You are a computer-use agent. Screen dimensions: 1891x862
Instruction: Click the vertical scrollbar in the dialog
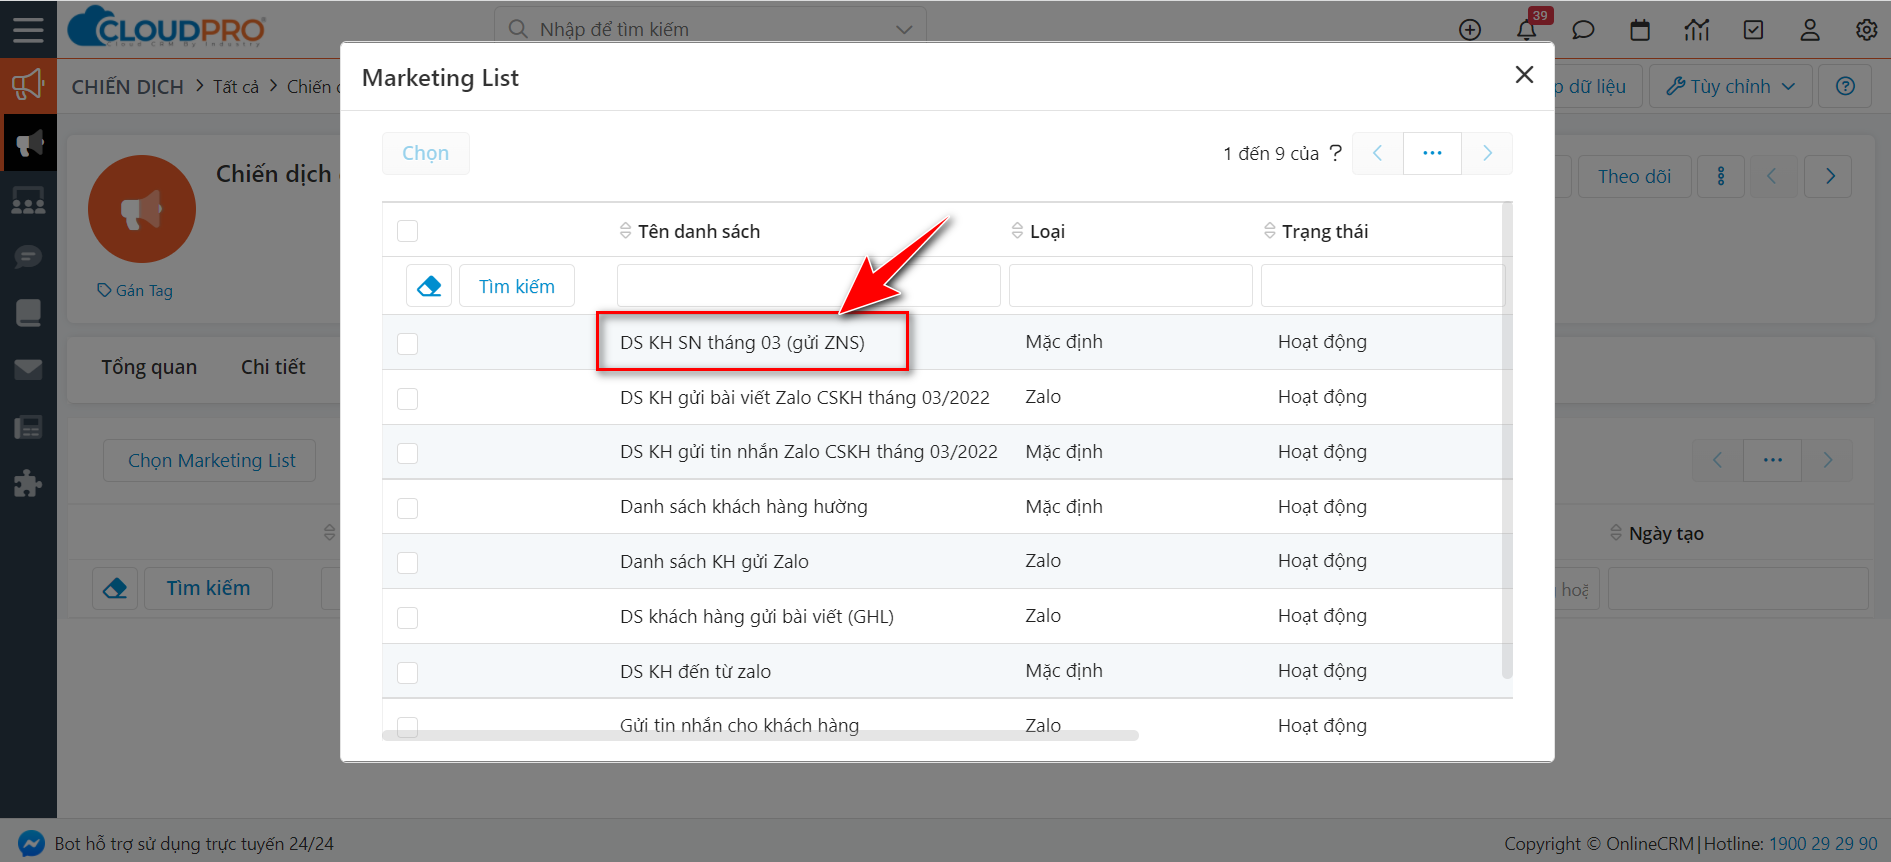[x=1507, y=440]
